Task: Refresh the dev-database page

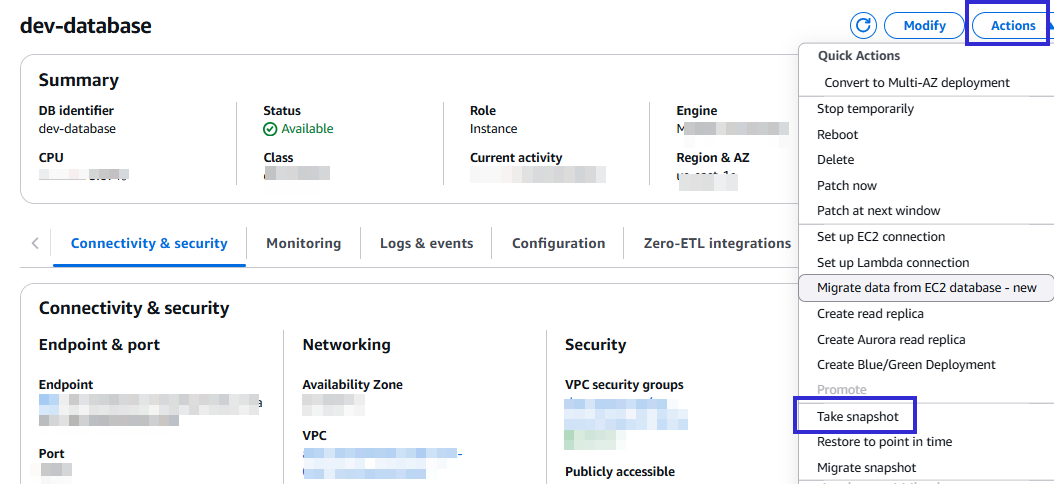Action: pyautogui.click(x=864, y=26)
